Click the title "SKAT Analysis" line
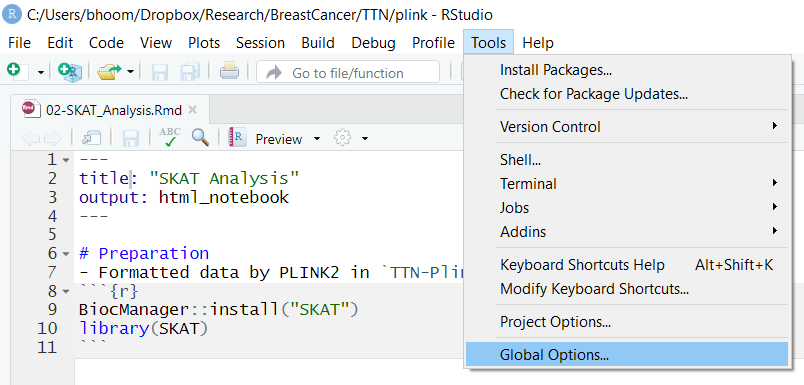This screenshot has width=804, height=385. click(x=189, y=178)
